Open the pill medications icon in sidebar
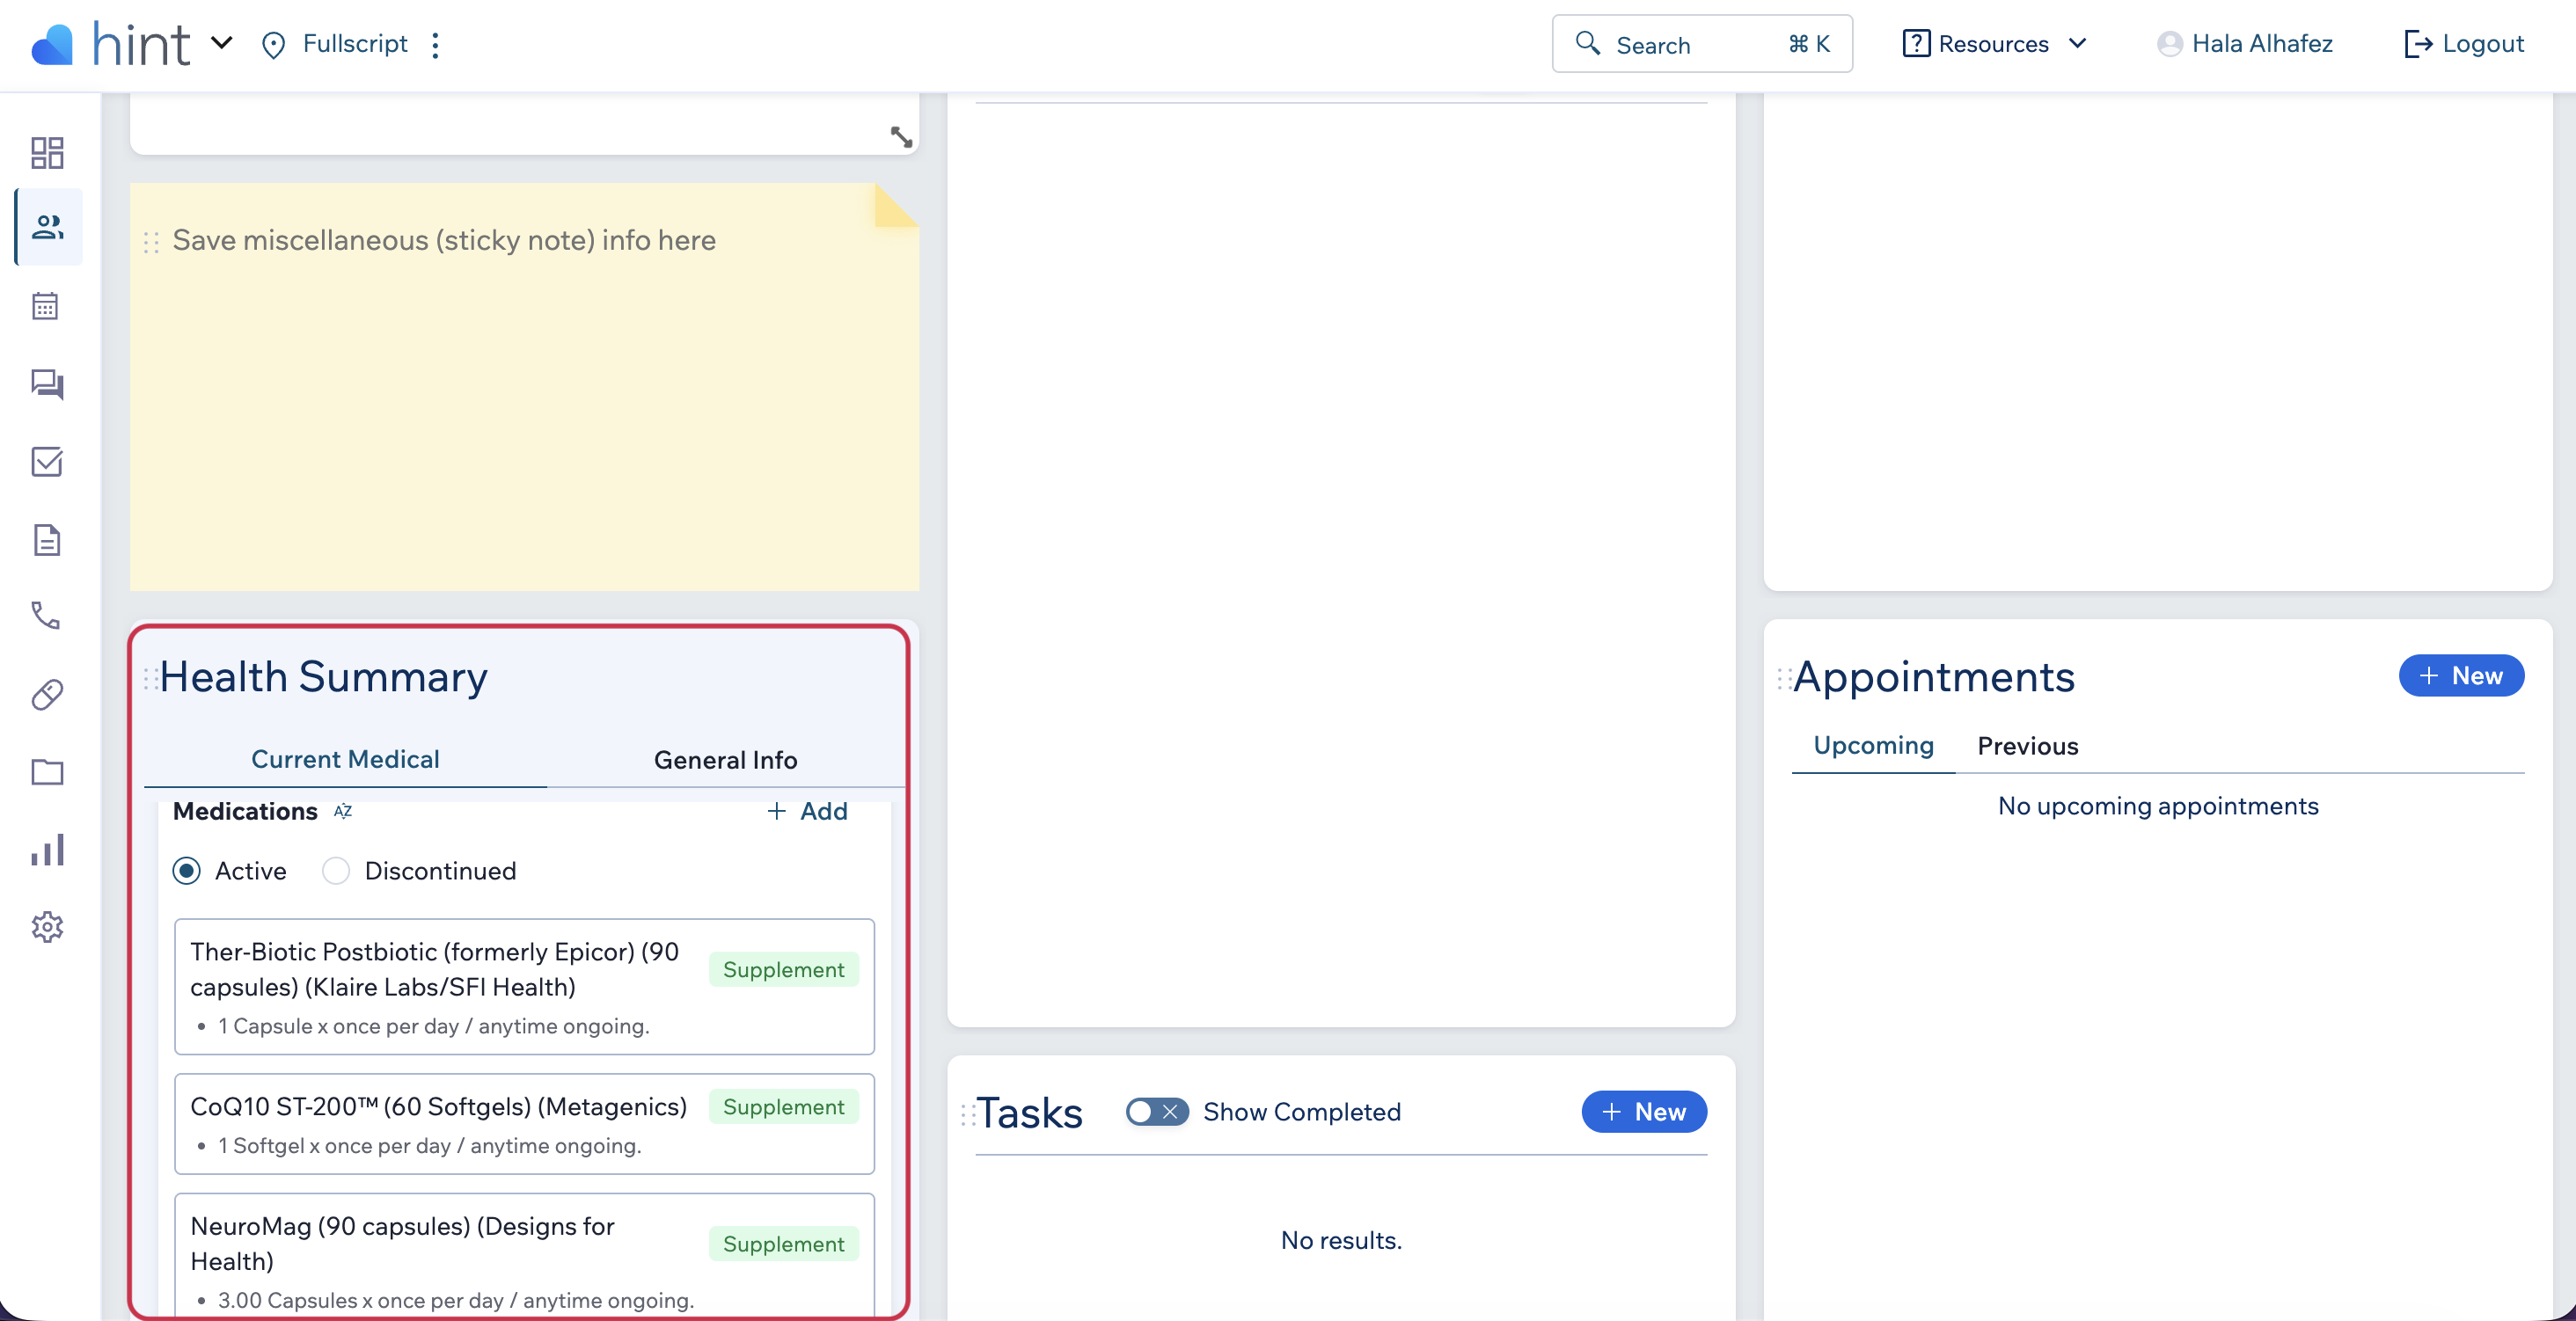2576x1321 pixels. (47, 694)
